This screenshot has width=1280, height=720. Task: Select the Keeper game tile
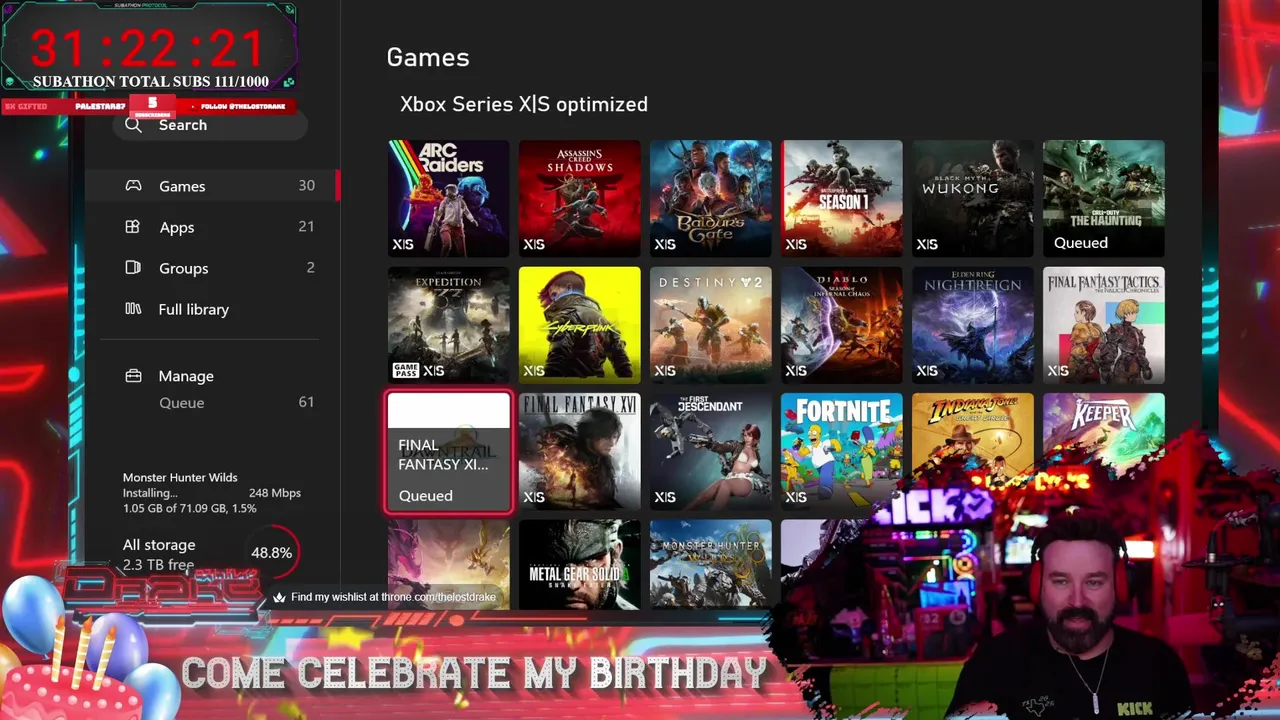coord(1103,430)
